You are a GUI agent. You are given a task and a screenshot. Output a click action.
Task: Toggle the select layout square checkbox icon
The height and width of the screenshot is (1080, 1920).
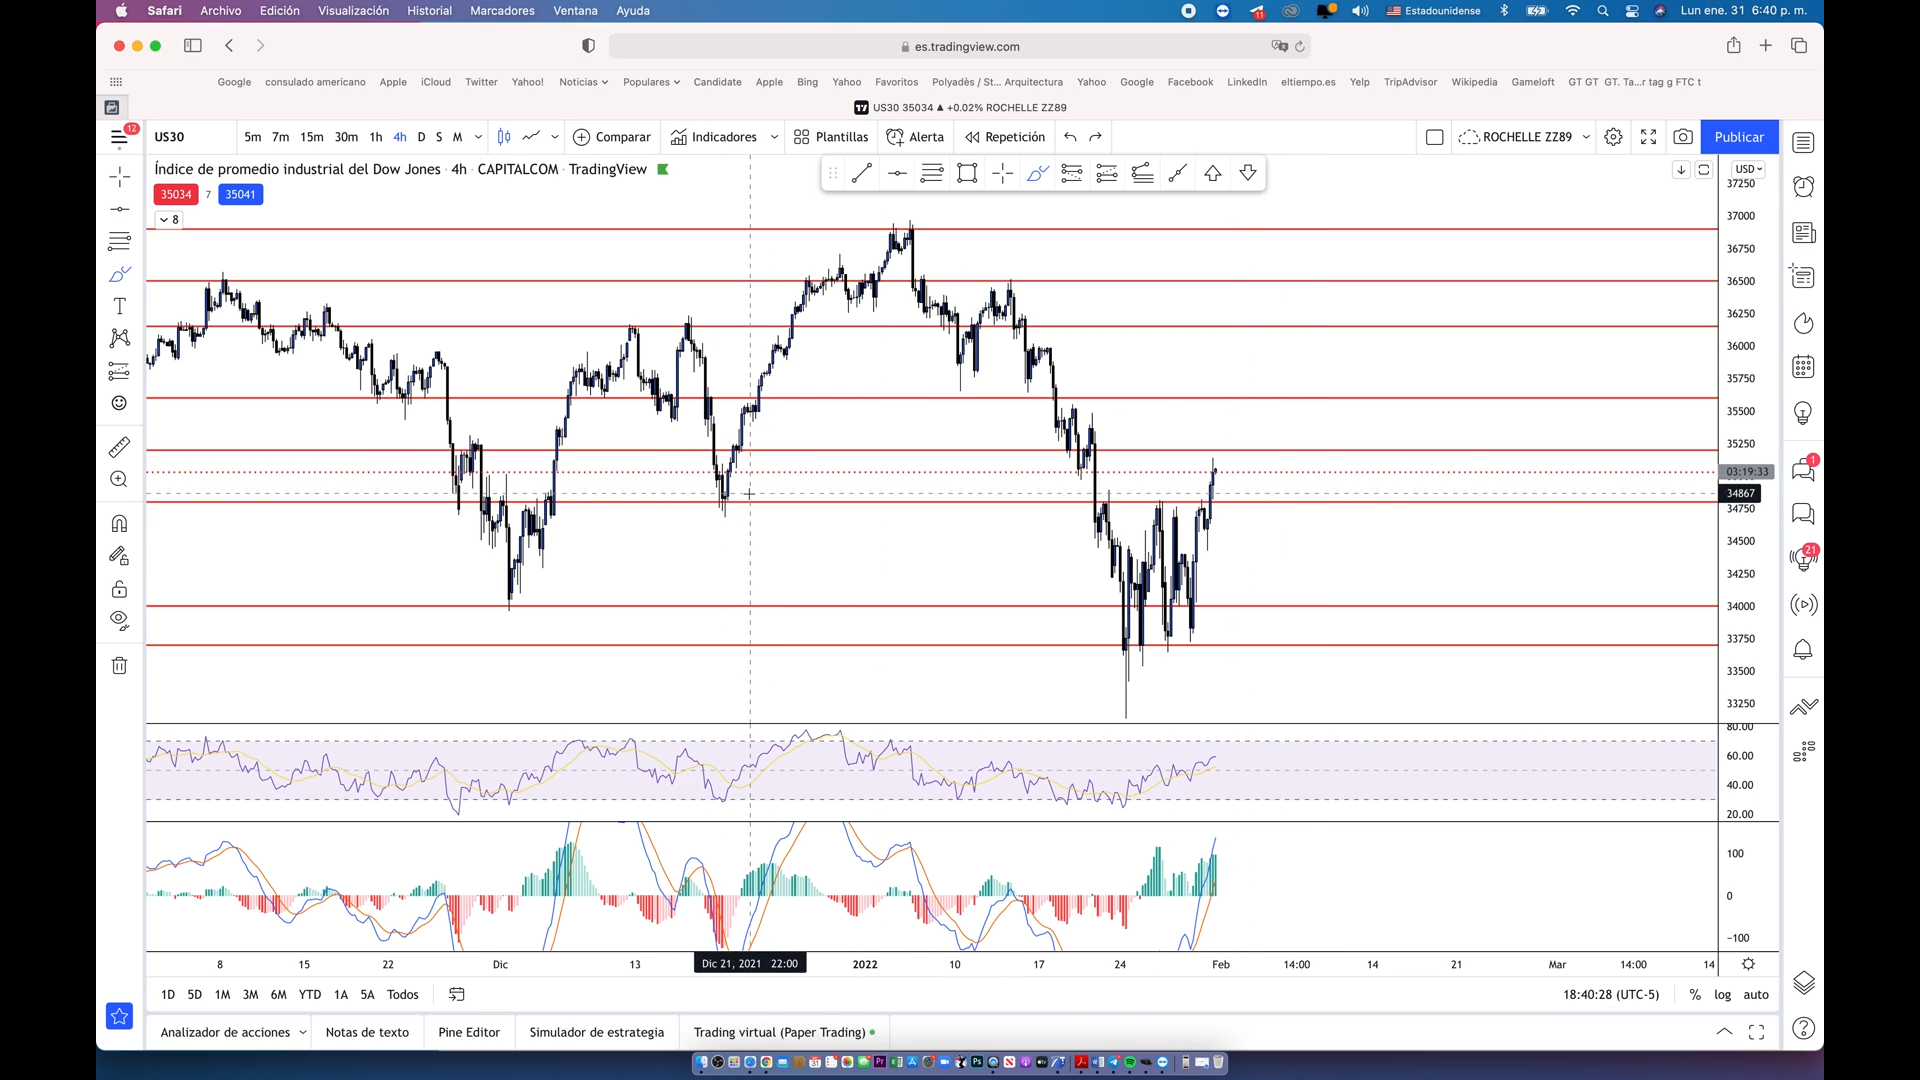point(1434,137)
